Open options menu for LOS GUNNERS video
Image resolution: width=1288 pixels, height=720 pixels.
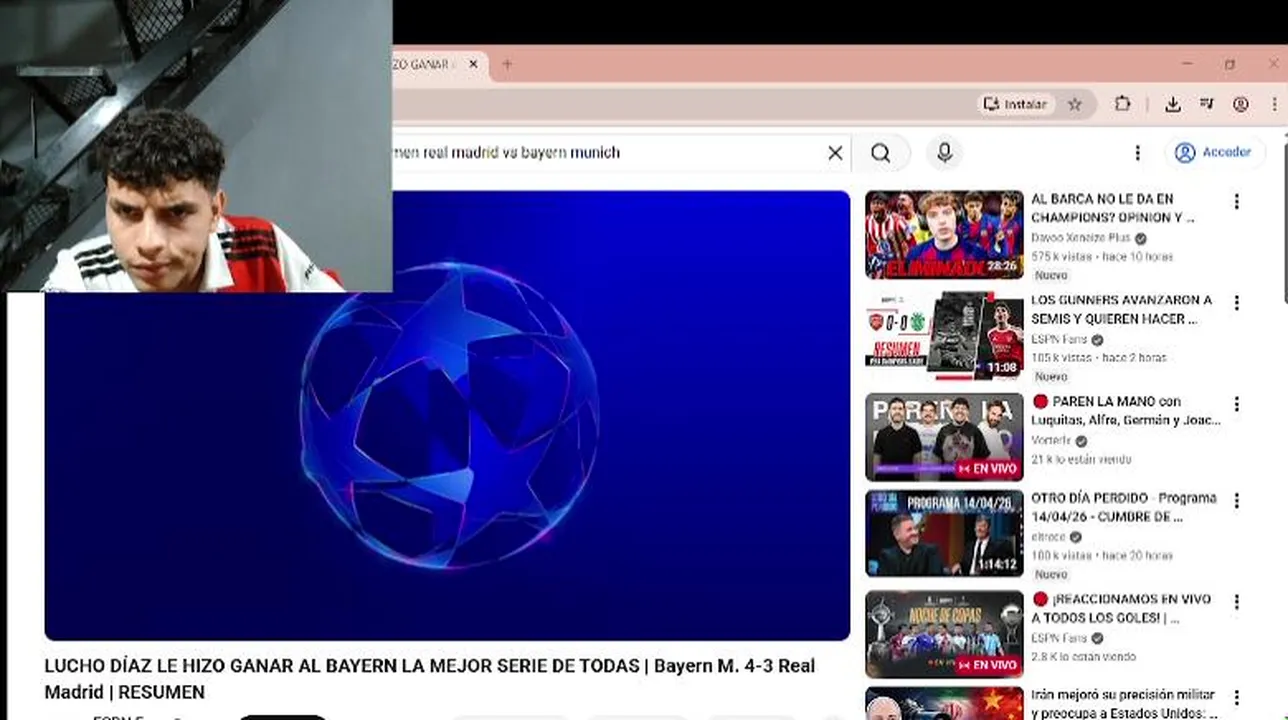point(1237,303)
